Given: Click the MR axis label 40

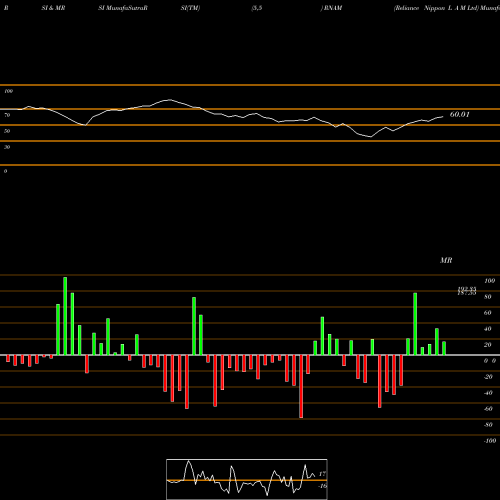Looking at the screenshot, I should 488,329.
